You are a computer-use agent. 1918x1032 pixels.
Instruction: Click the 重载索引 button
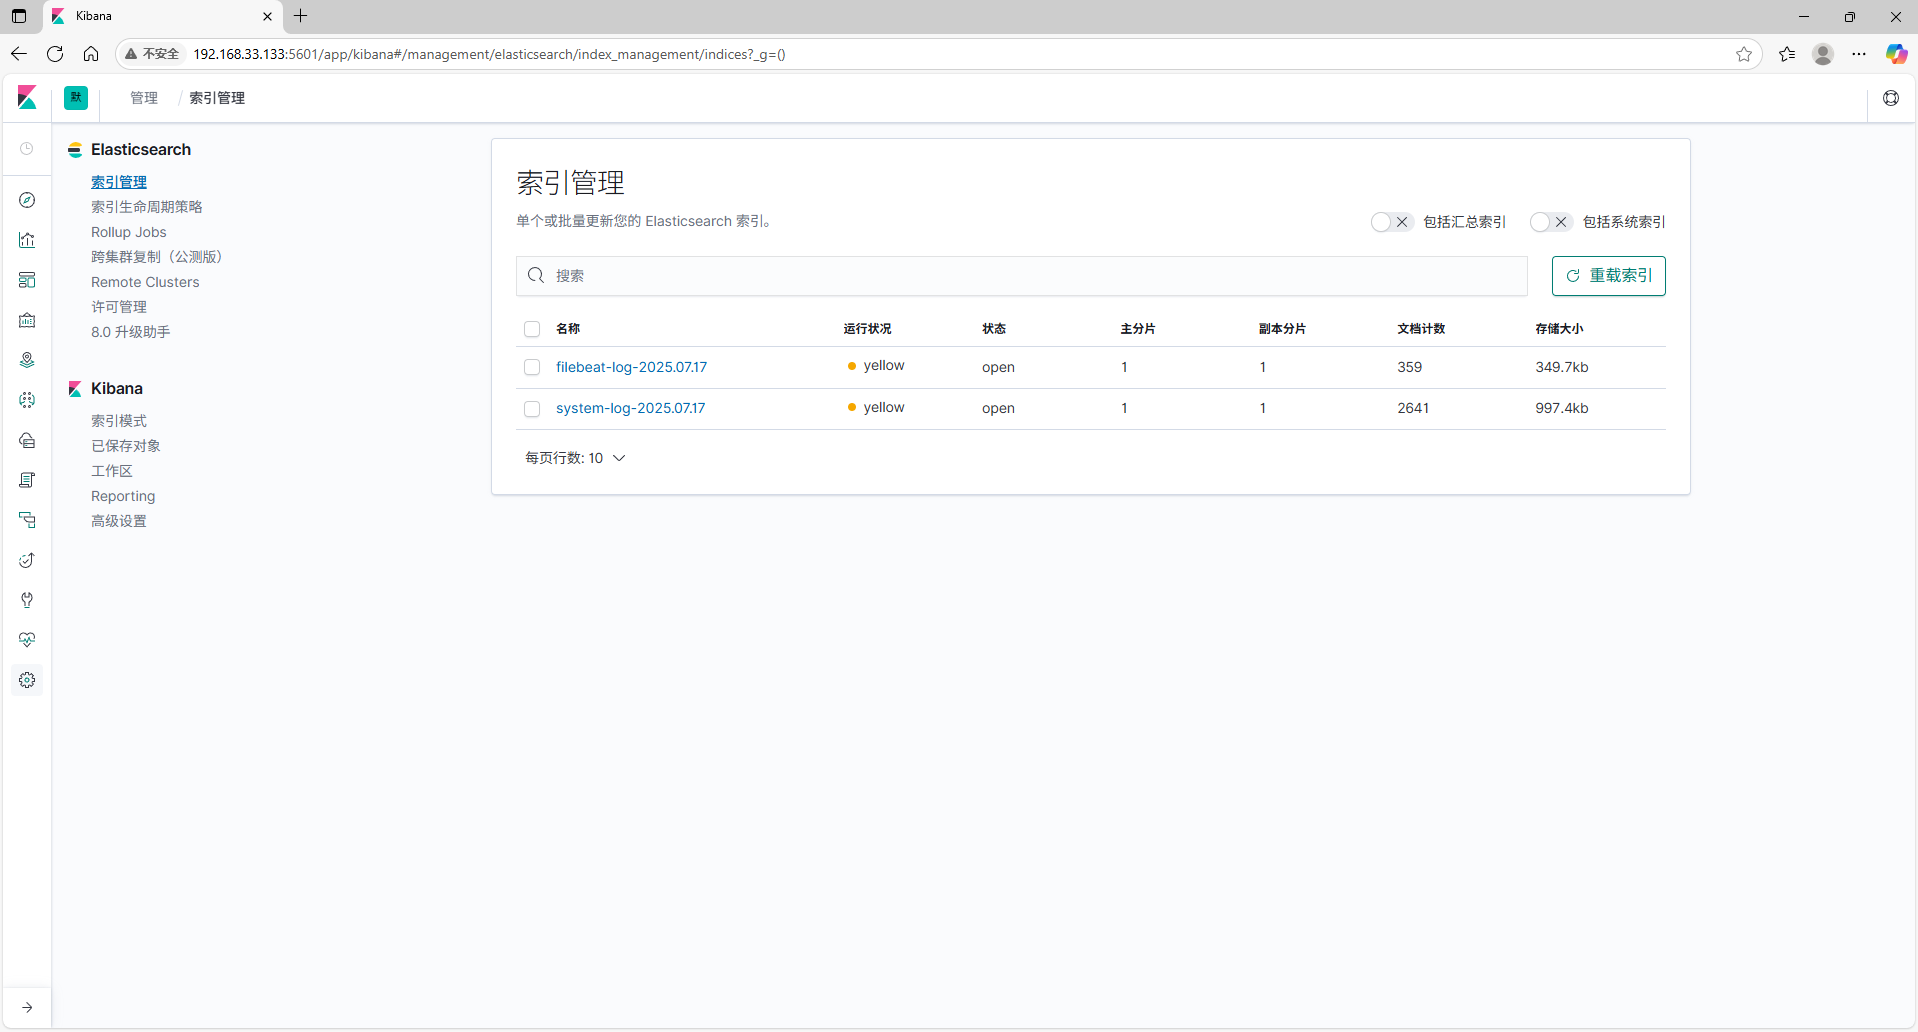point(1608,276)
